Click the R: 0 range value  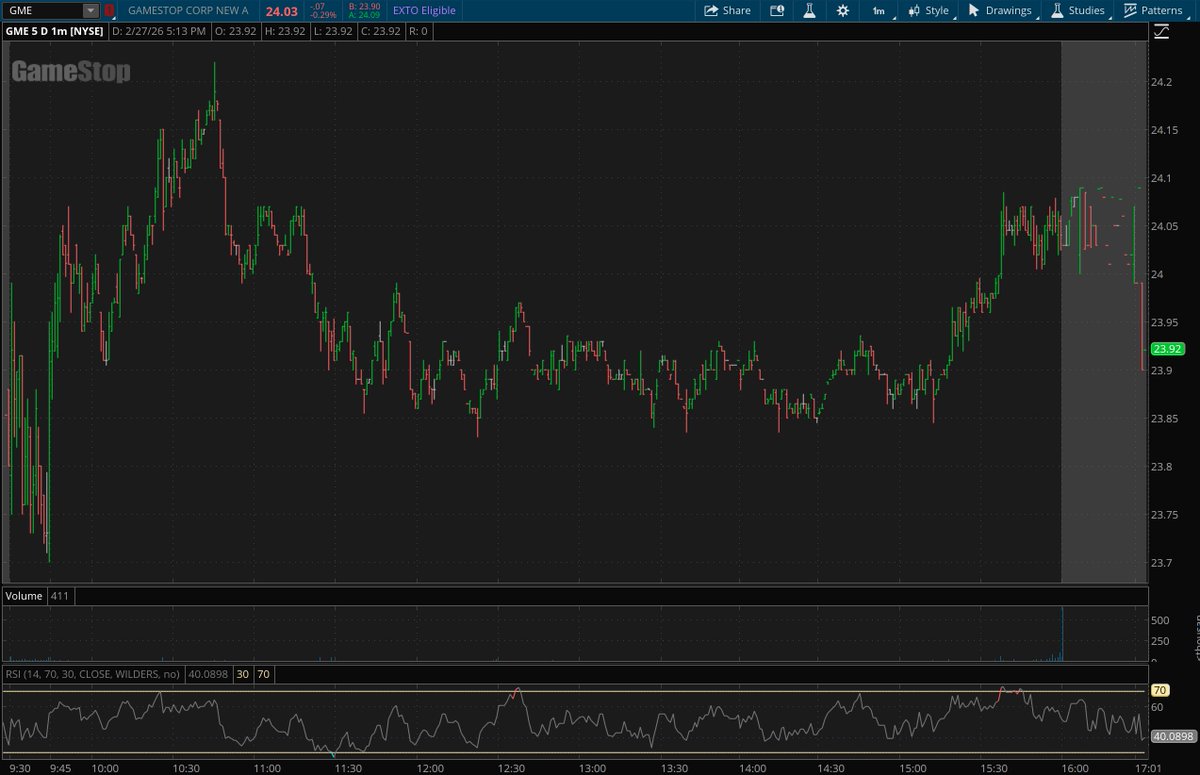click(x=417, y=31)
